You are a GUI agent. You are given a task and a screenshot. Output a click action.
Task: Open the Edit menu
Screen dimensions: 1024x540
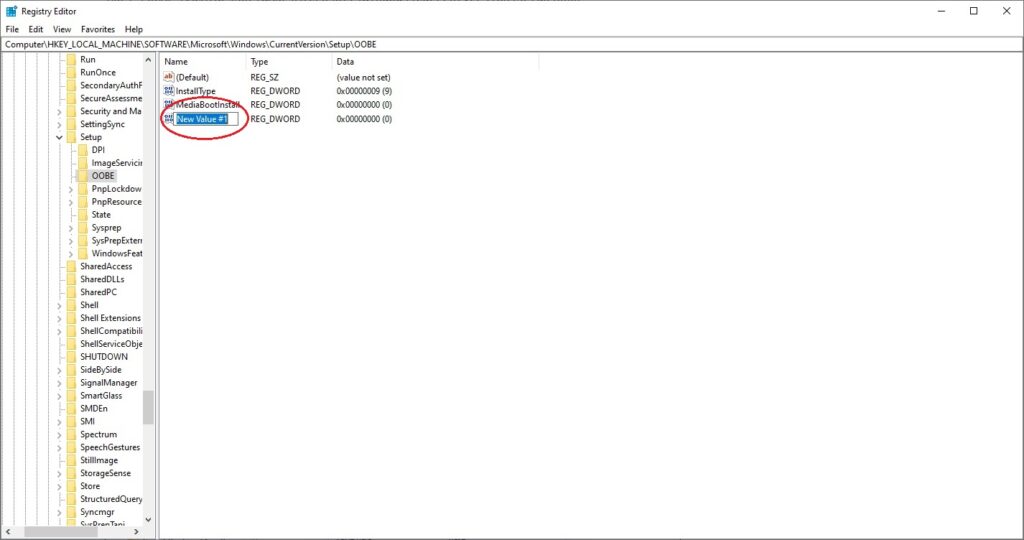tap(36, 30)
